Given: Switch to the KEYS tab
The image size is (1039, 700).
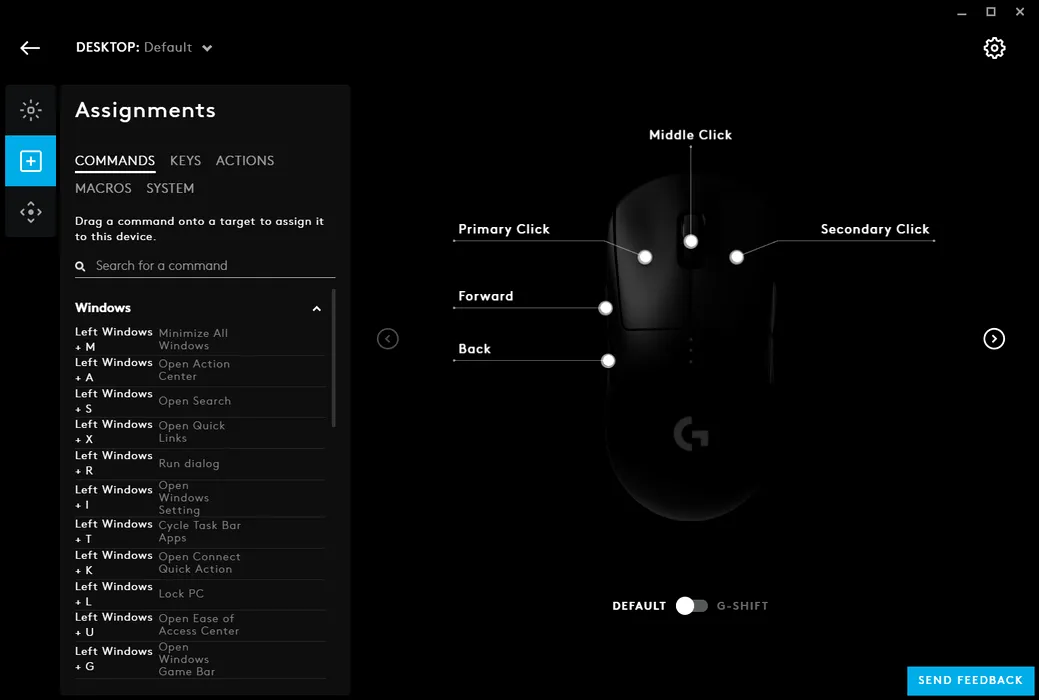Looking at the screenshot, I should tap(185, 160).
